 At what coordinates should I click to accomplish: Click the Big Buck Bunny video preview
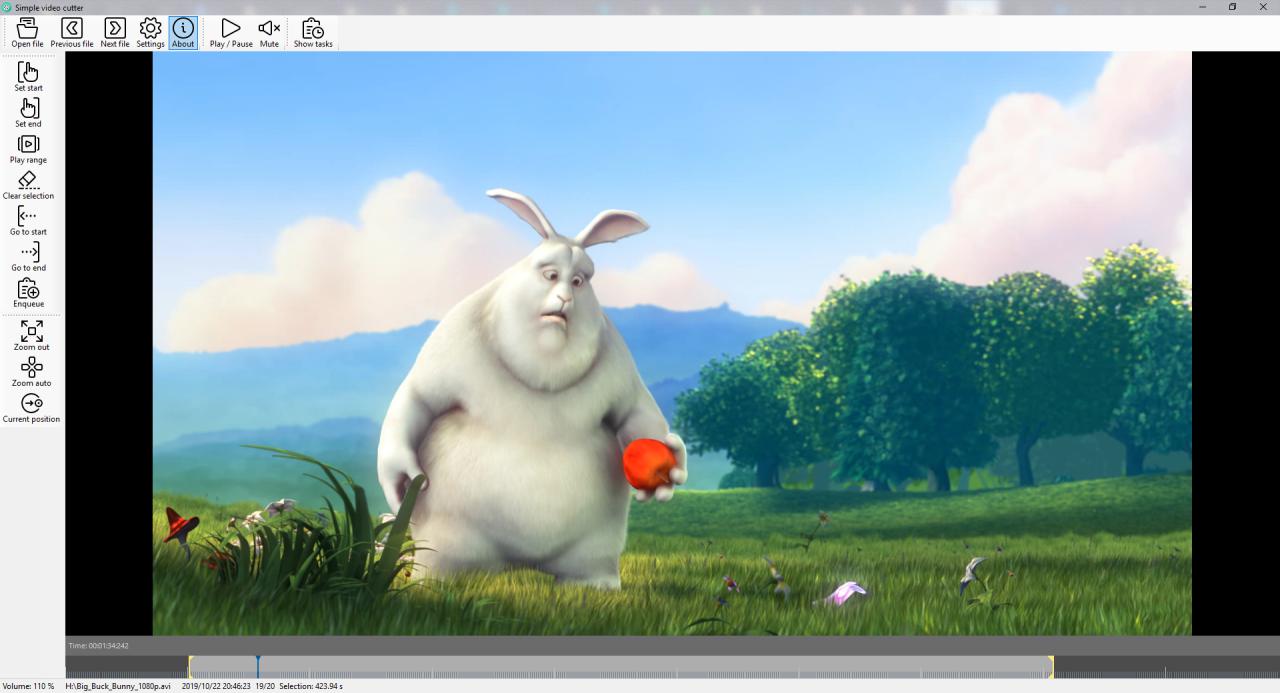[x=672, y=343]
